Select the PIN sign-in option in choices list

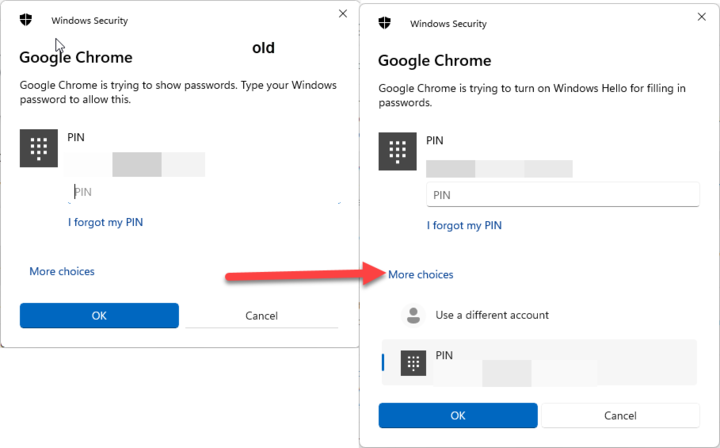[539, 363]
